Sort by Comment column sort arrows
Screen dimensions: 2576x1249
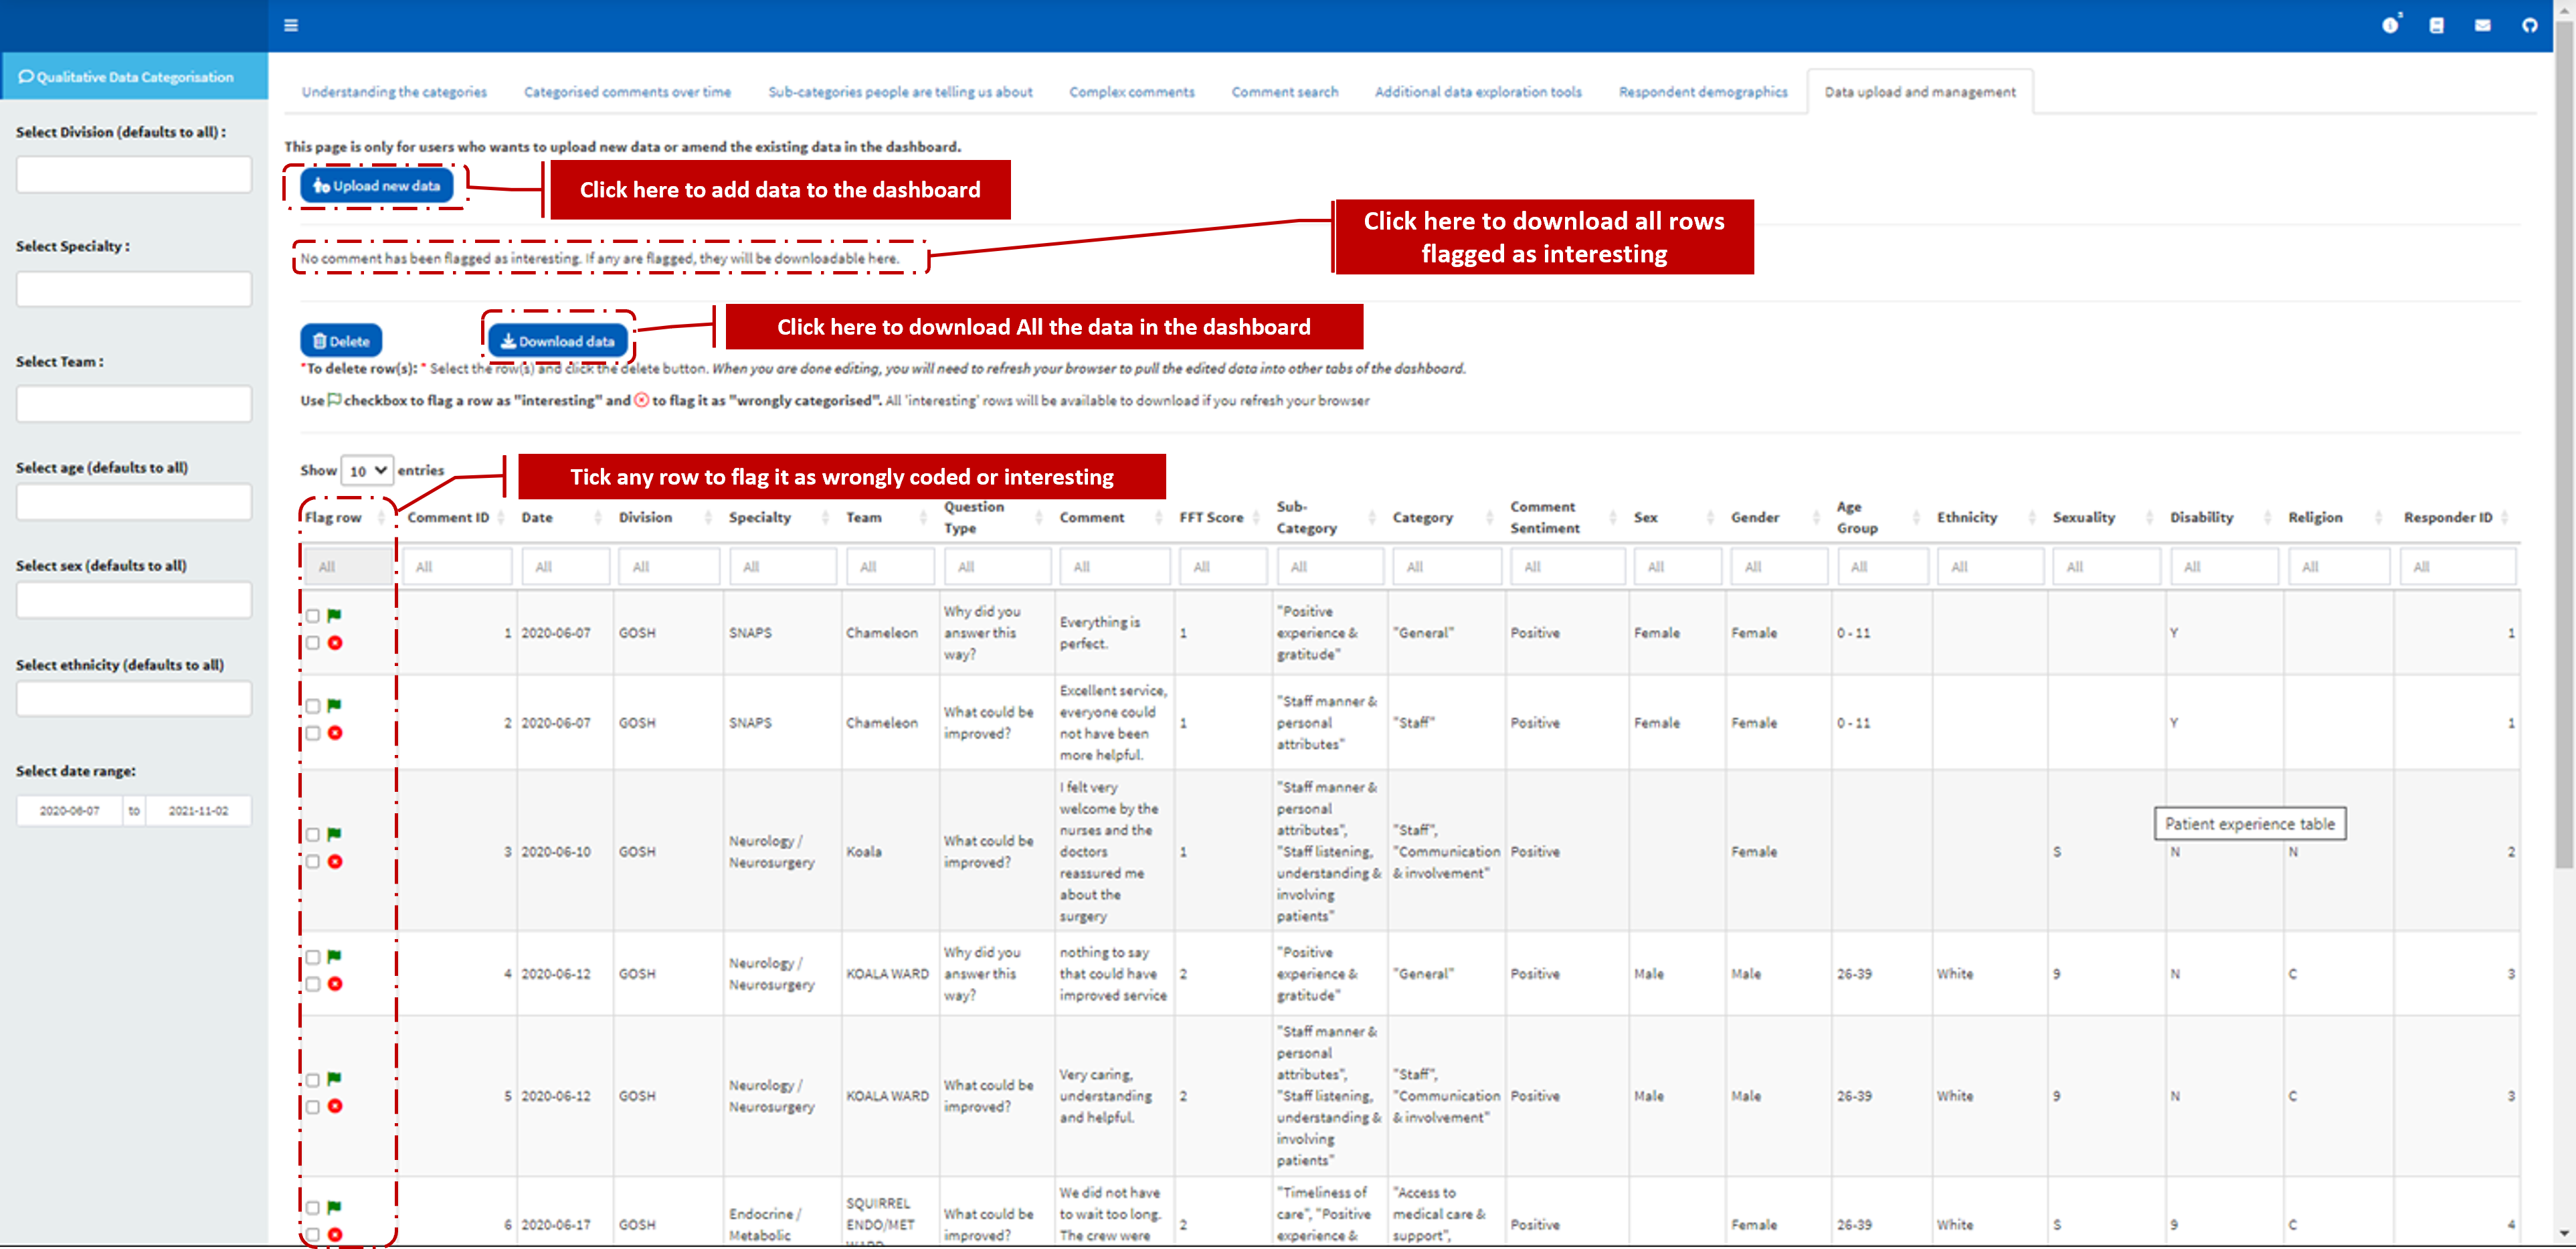coord(1159,518)
